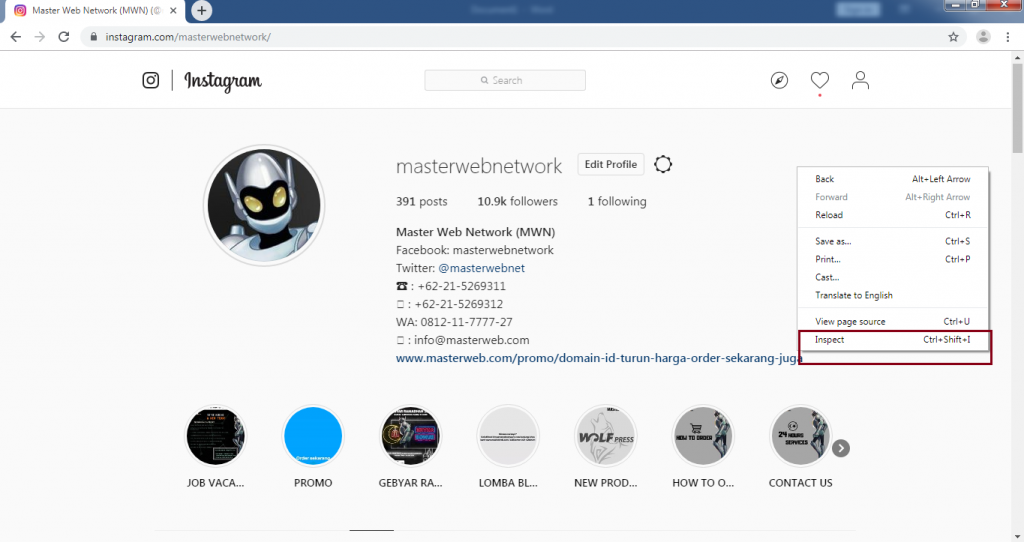1024x542 pixels.
Task: Click the robot profile picture
Action: coord(264,205)
